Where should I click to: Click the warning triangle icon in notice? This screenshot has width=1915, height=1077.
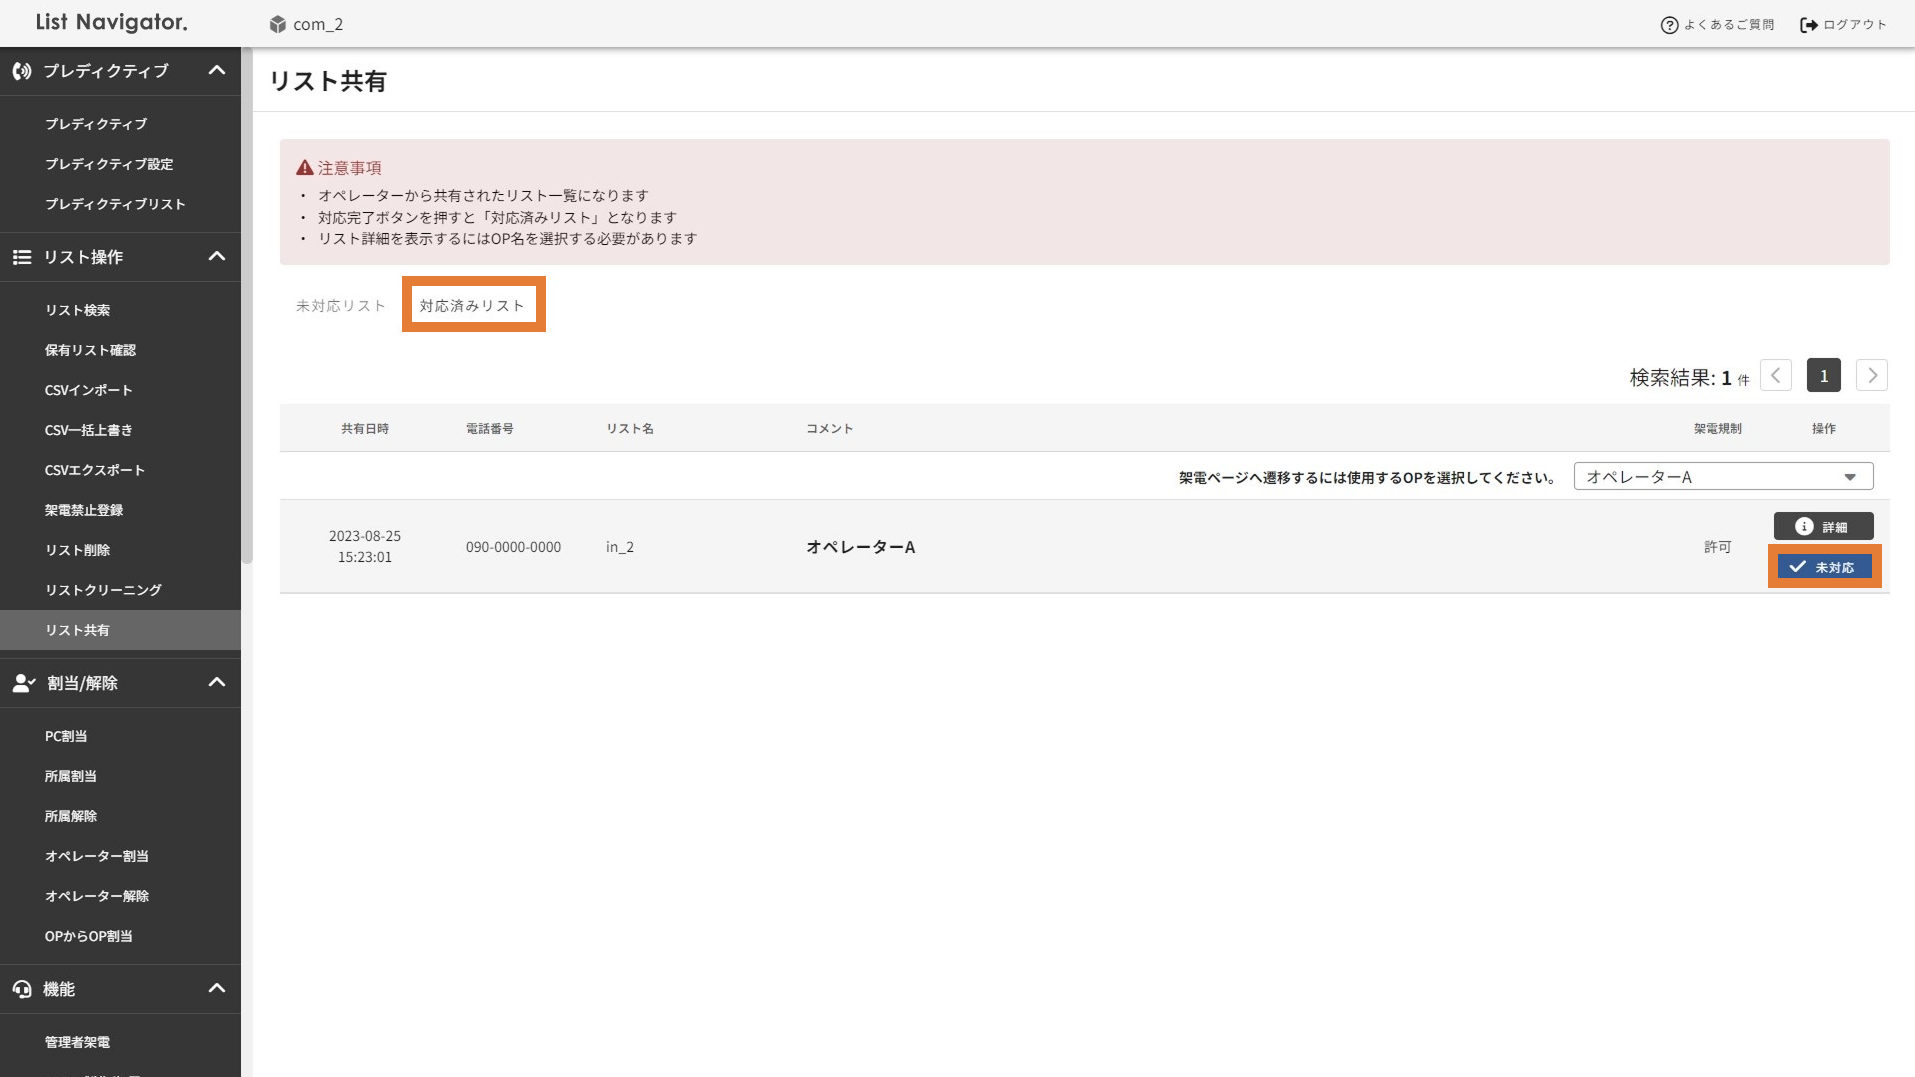coord(304,168)
